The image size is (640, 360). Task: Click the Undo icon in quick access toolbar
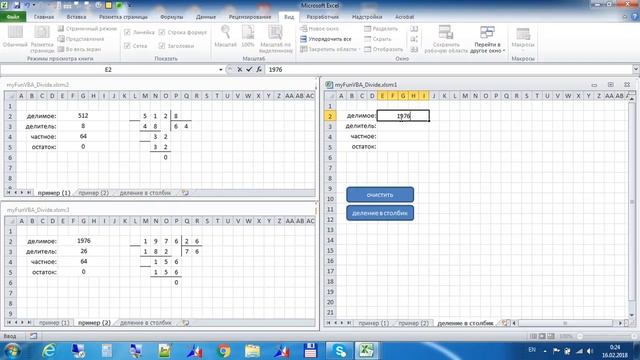pos(27,5)
